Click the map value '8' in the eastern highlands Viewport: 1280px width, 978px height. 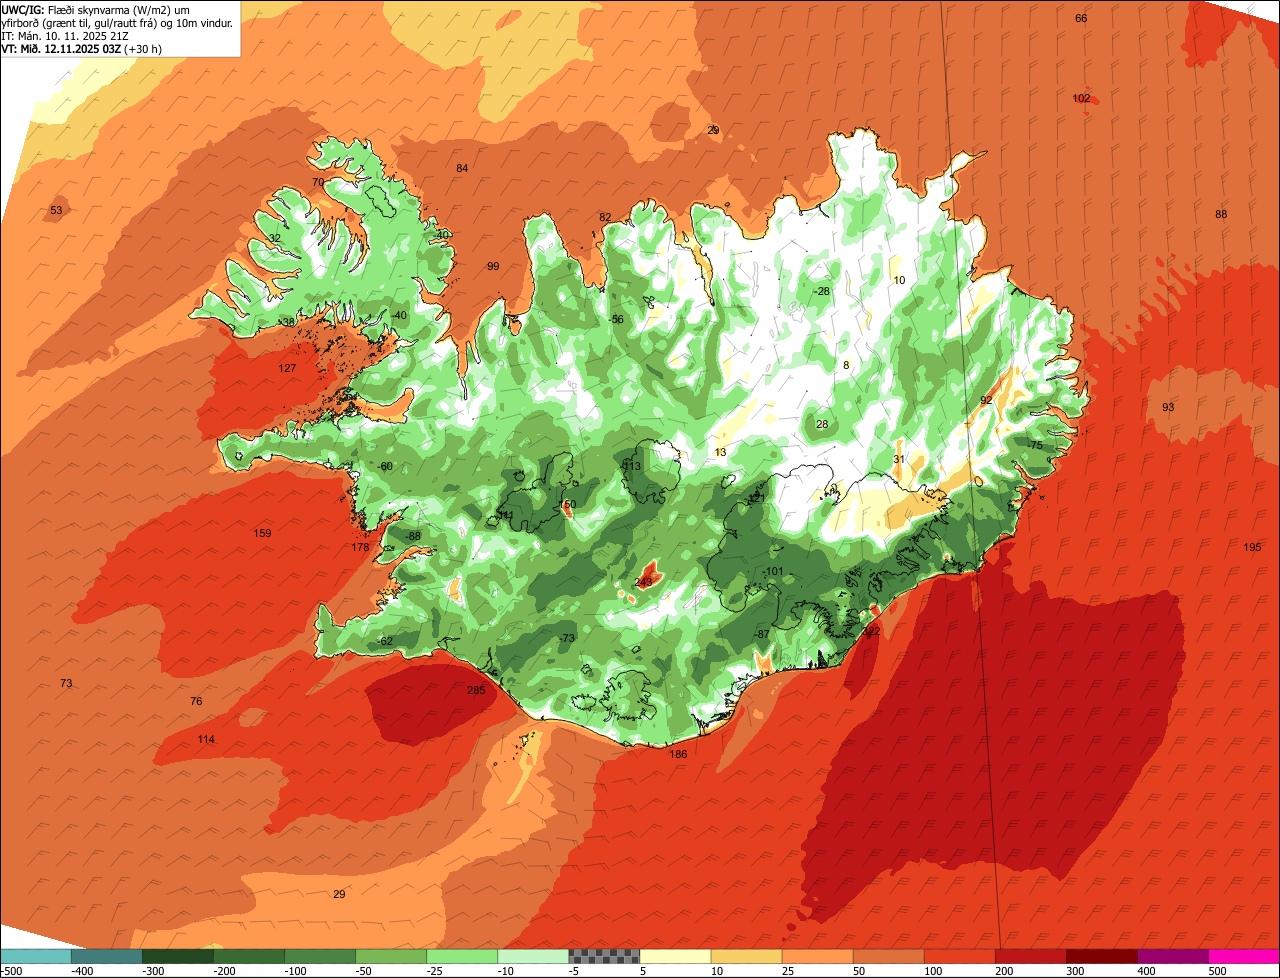click(846, 365)
